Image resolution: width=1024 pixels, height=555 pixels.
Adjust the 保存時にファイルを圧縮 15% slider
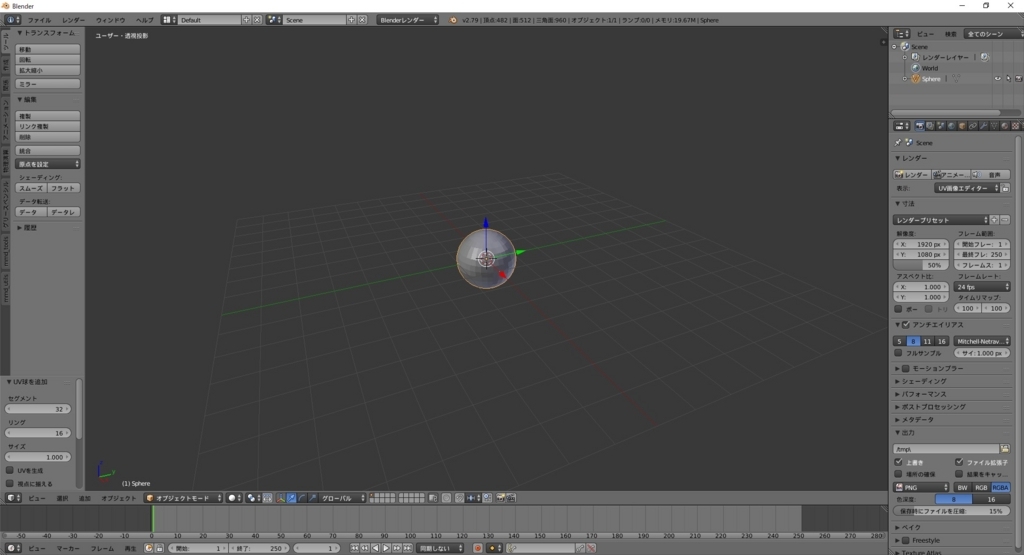pyautogui.click(x=952, y=511)
